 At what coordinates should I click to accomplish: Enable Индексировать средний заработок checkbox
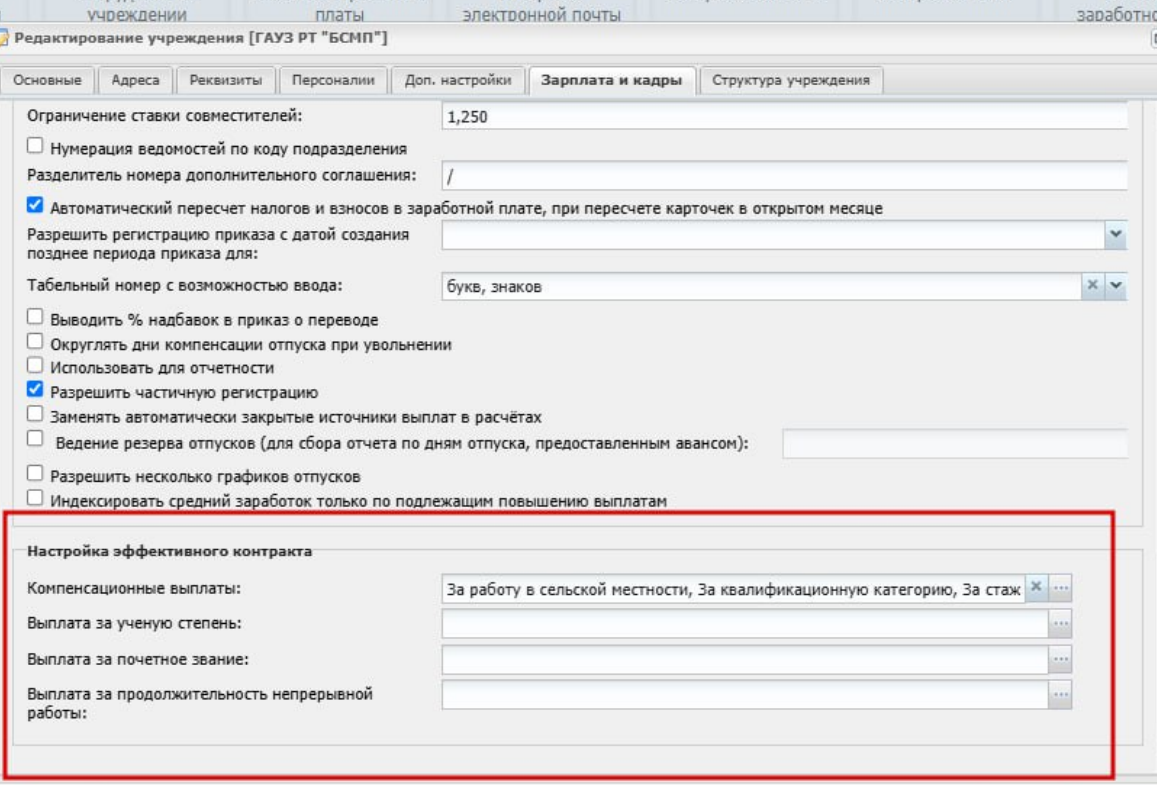pos(35,498)
